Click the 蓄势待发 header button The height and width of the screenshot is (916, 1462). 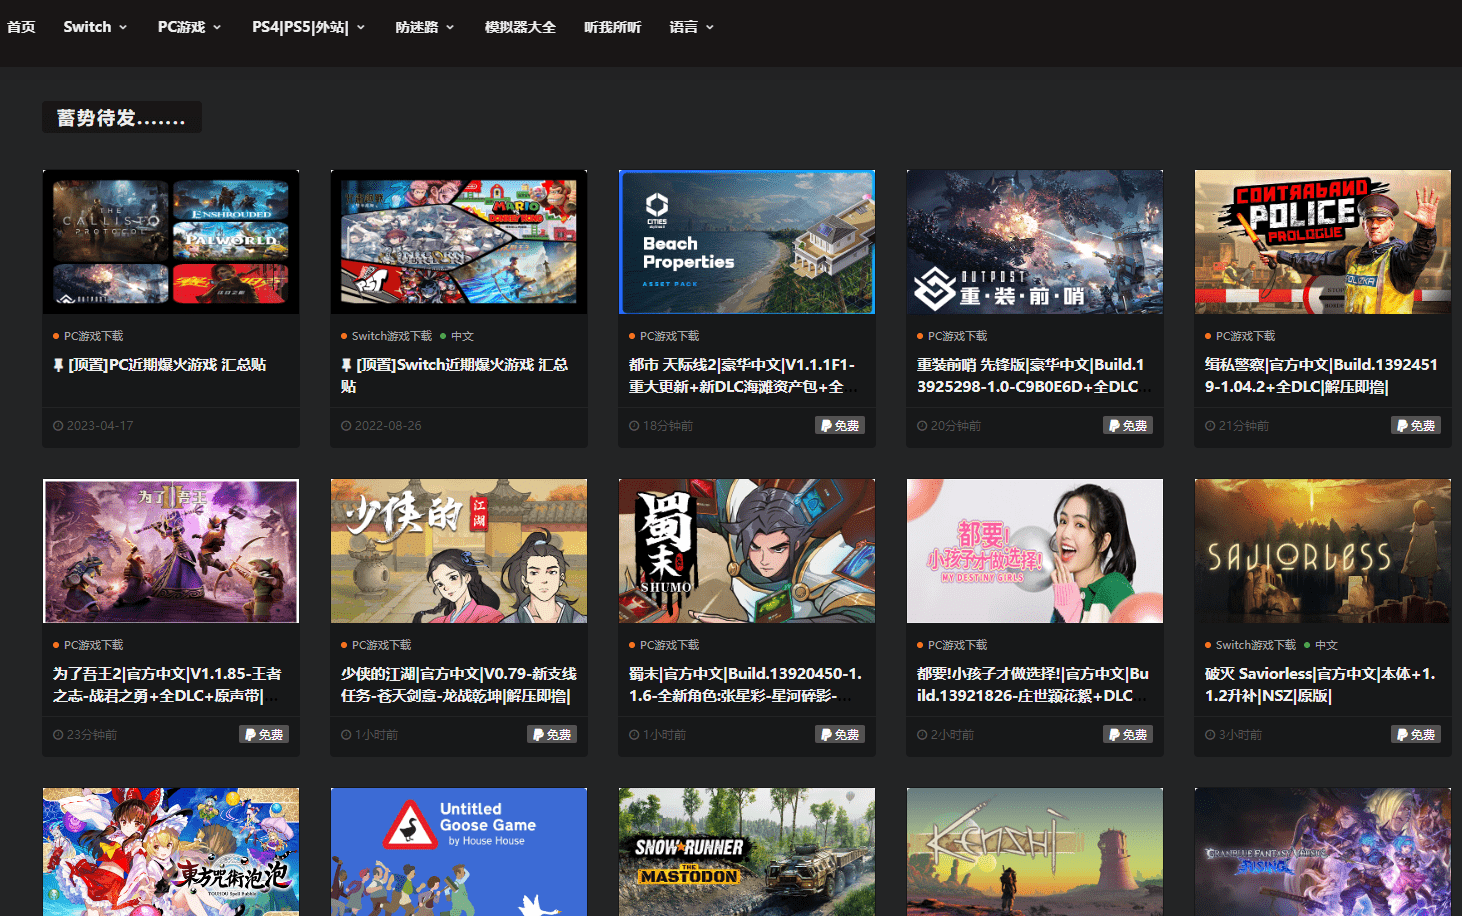121,117
